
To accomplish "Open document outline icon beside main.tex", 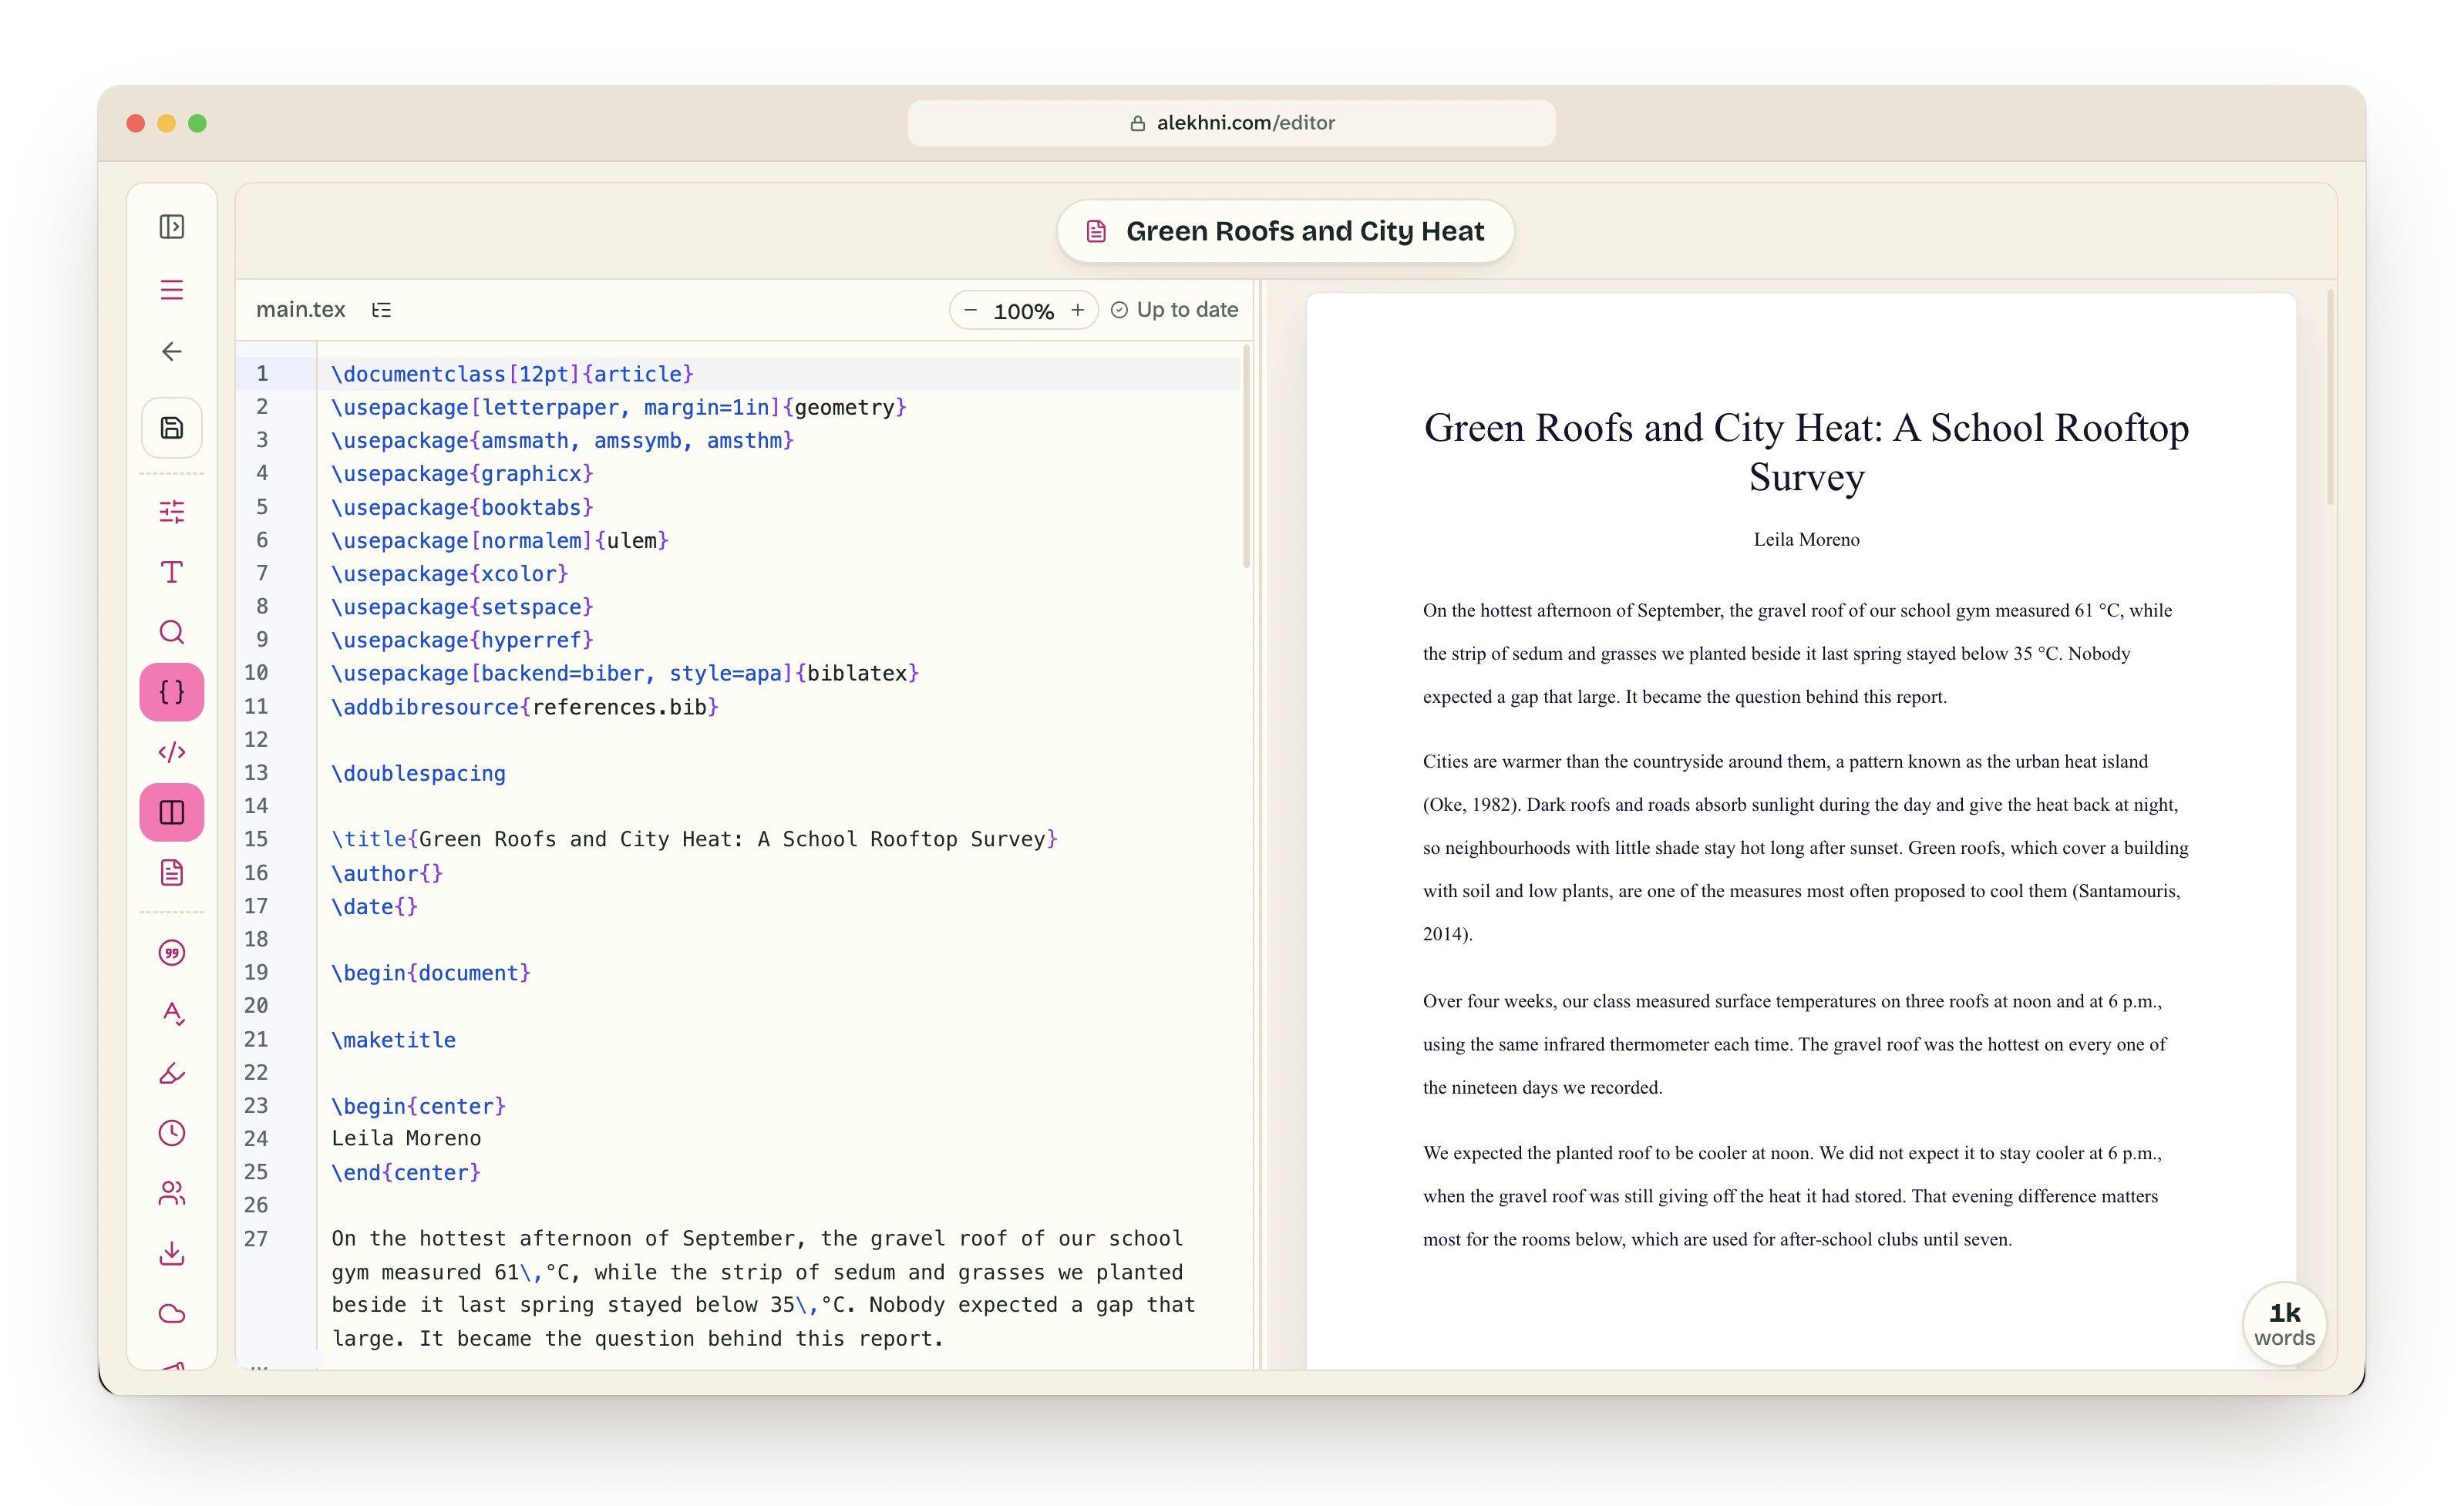I will click(381, 310).
